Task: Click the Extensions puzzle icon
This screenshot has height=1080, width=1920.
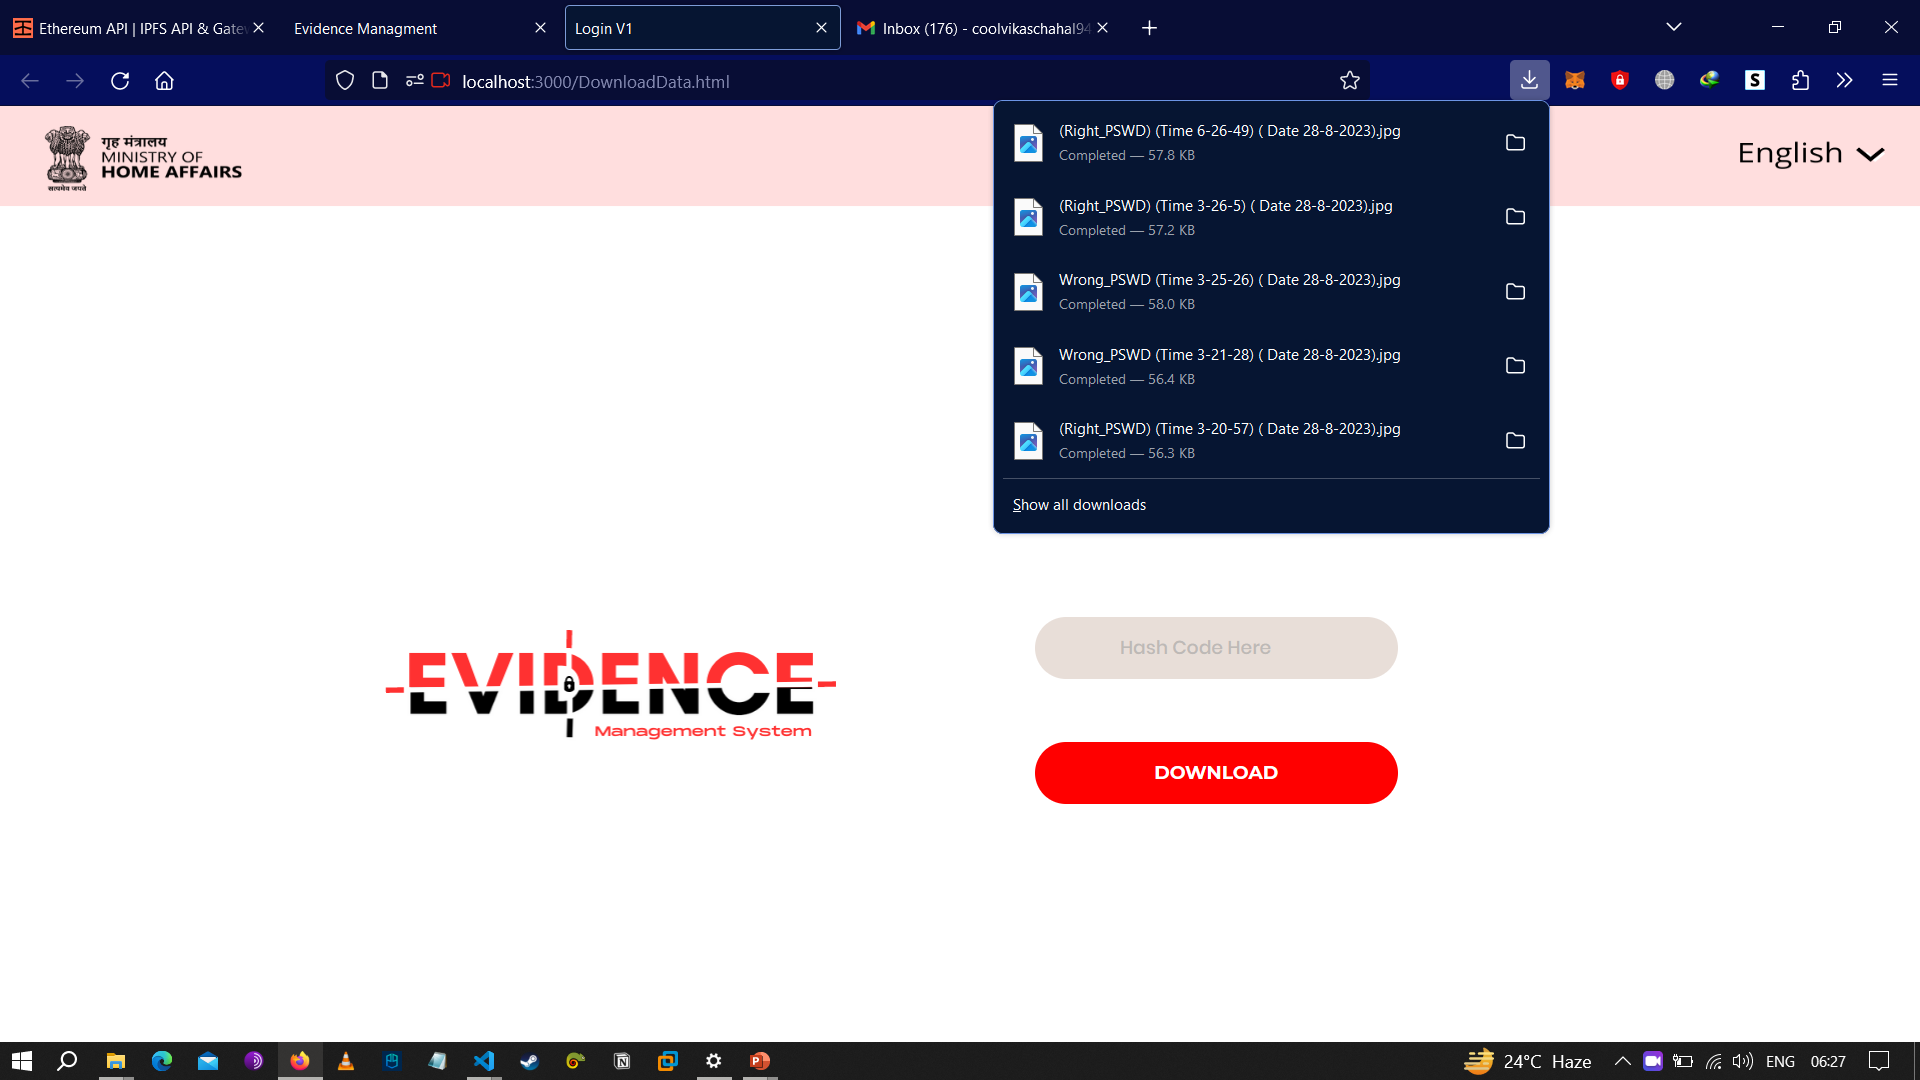Action: tap(1800, 81)
